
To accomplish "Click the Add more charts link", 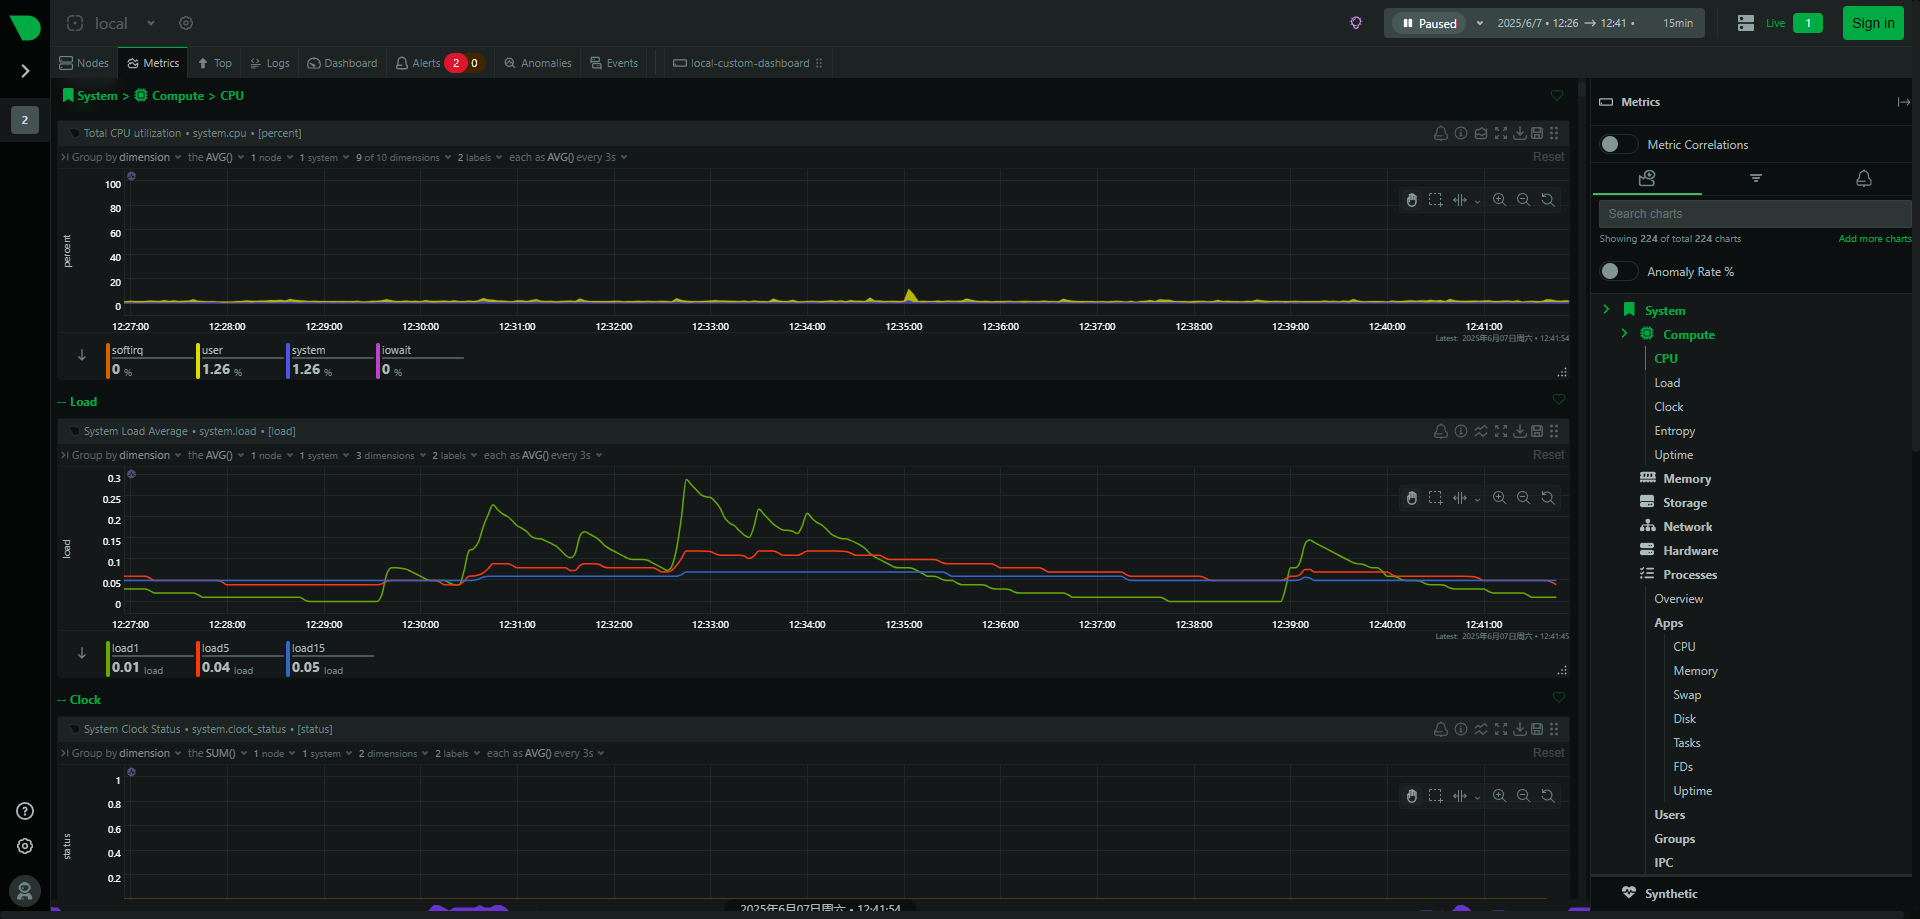I will tap(1874, 239).
